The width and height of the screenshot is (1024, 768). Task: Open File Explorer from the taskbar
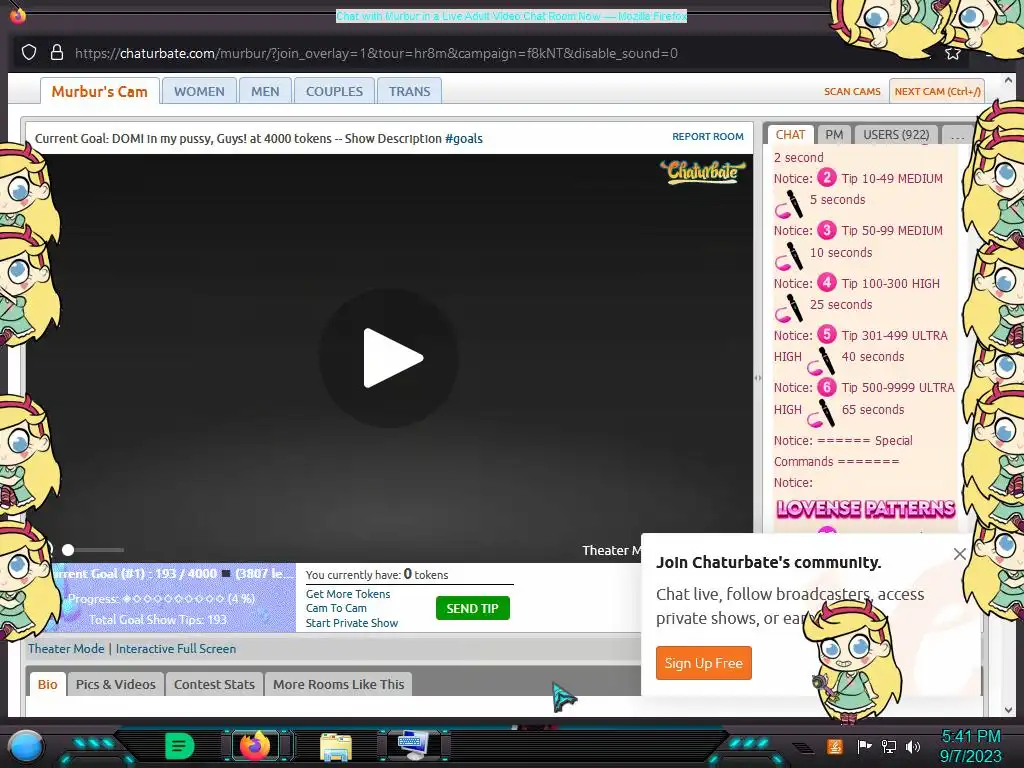pyautogui.click(x=336, y=746)
